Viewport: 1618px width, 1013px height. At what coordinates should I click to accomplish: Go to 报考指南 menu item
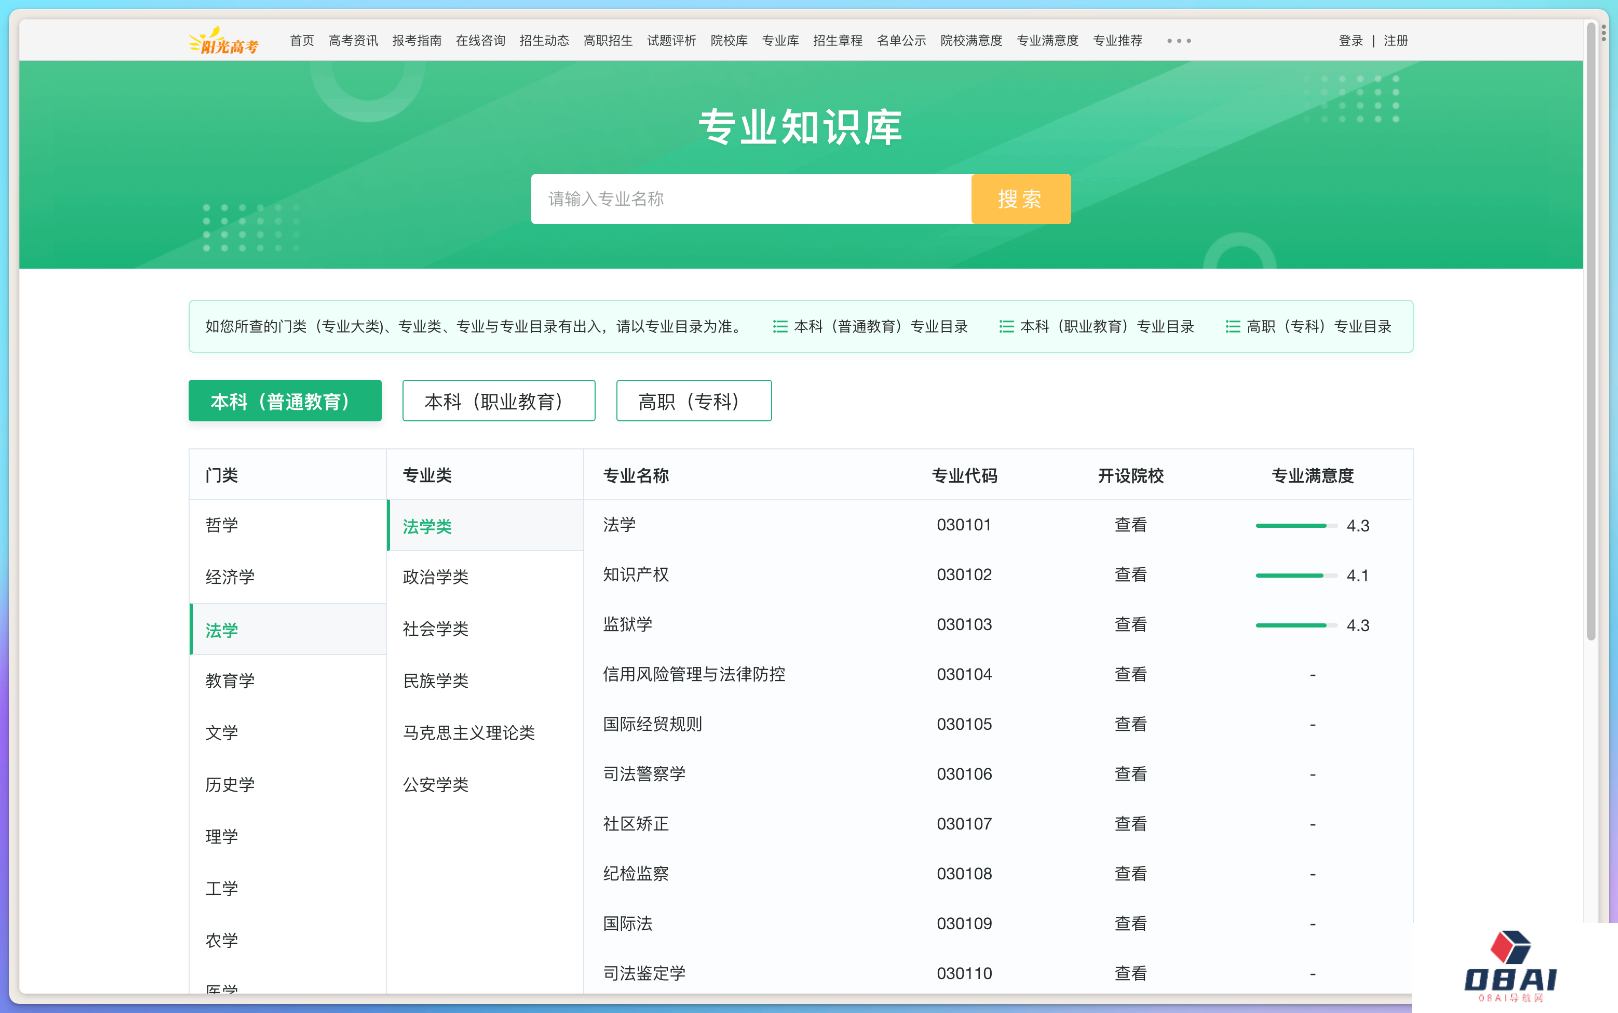pyautogui.click(x=417, y=41)
